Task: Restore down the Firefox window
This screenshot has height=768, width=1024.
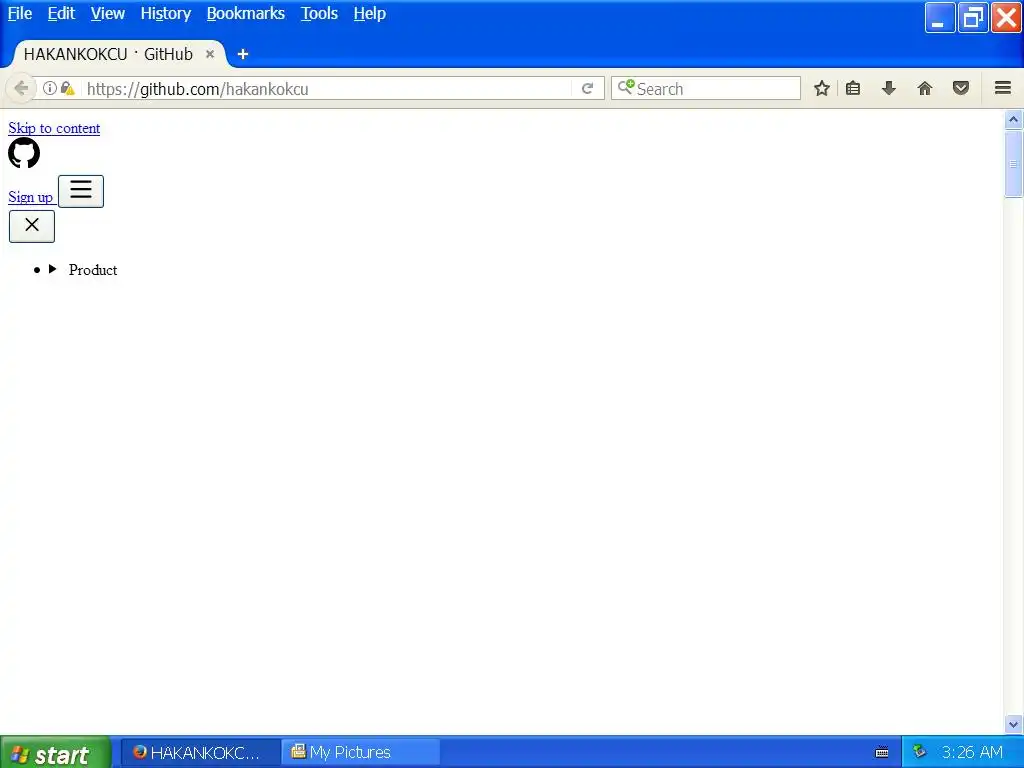Action: pyautogui.click(x=972, y=18)
